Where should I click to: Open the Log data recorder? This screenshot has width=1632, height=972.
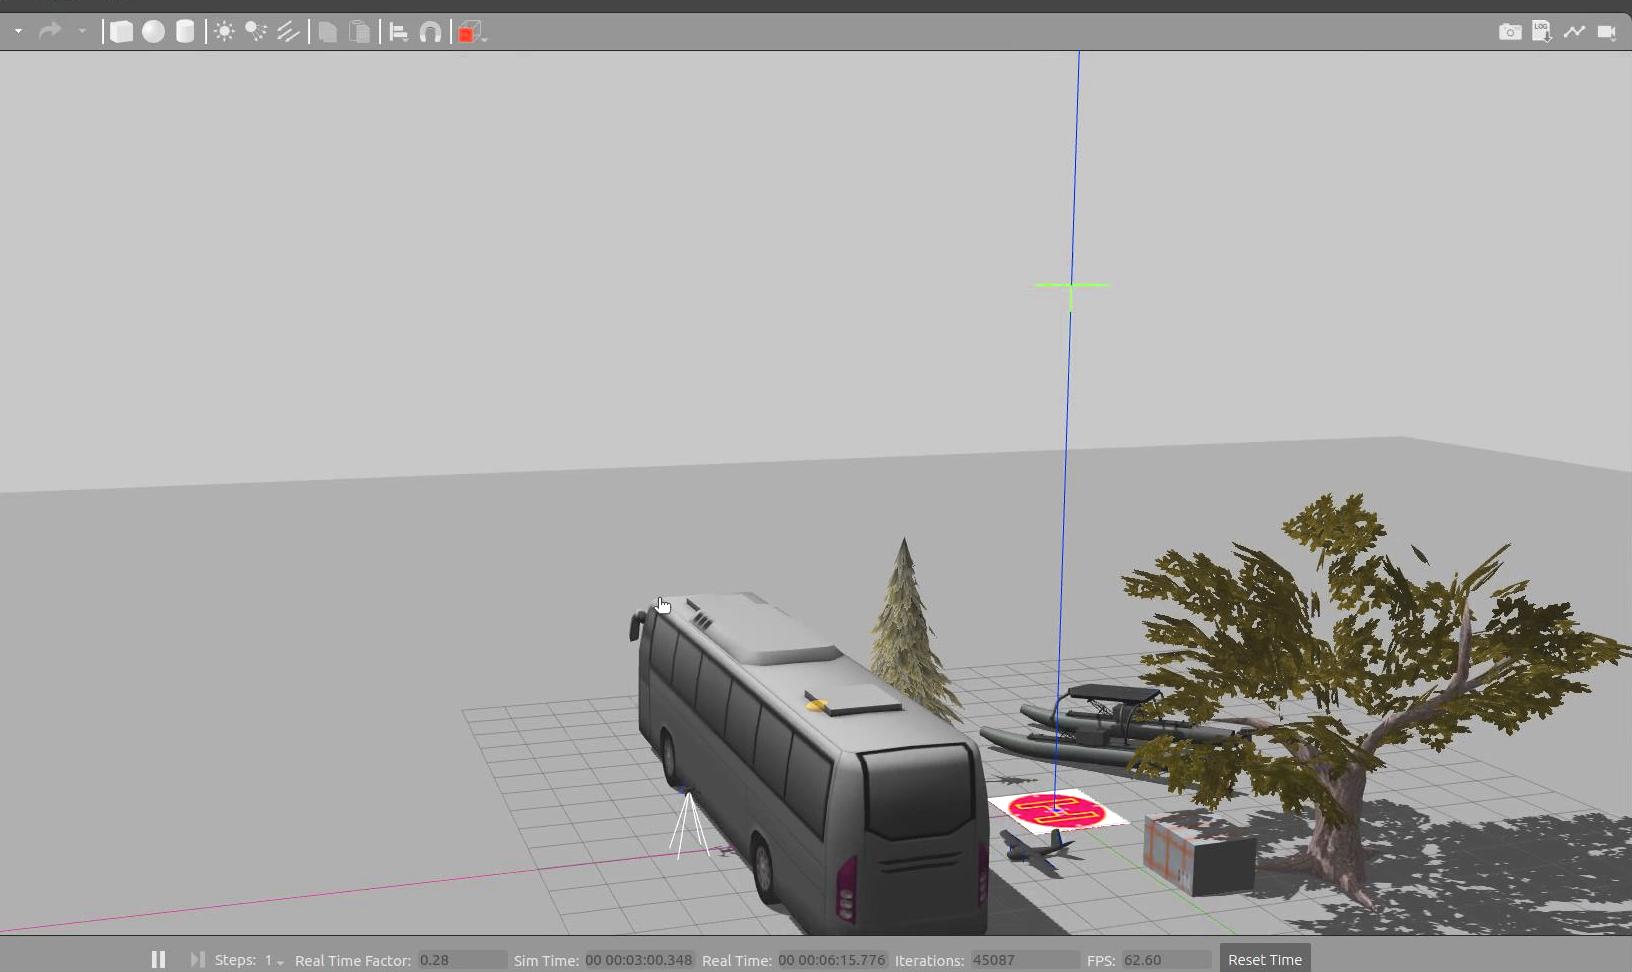1542,32
